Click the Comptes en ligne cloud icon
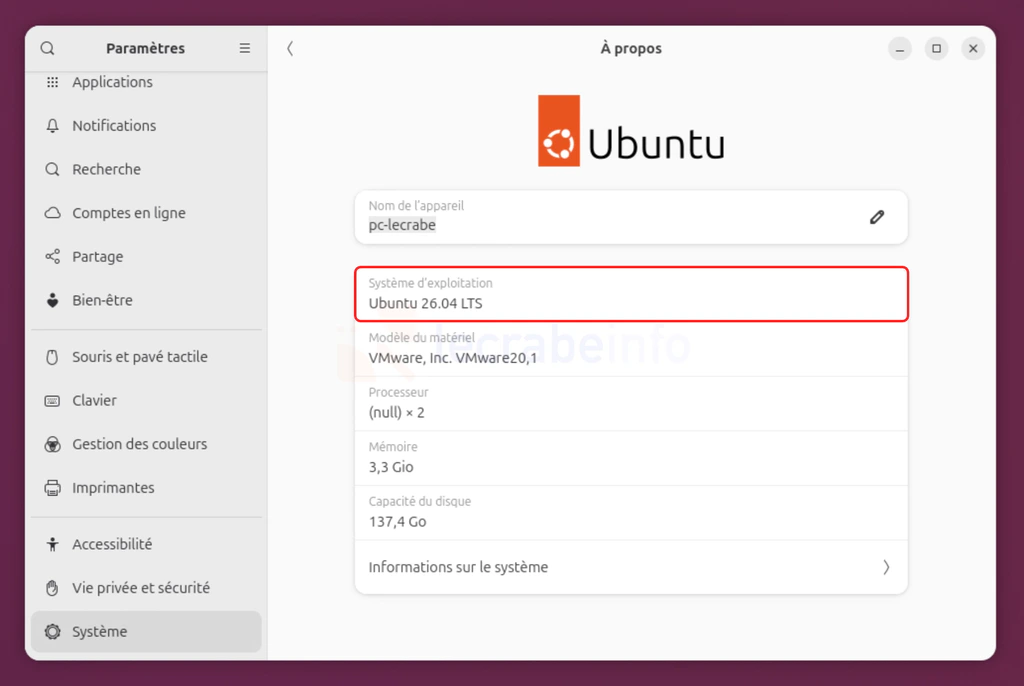 click(x=52, y=213)
